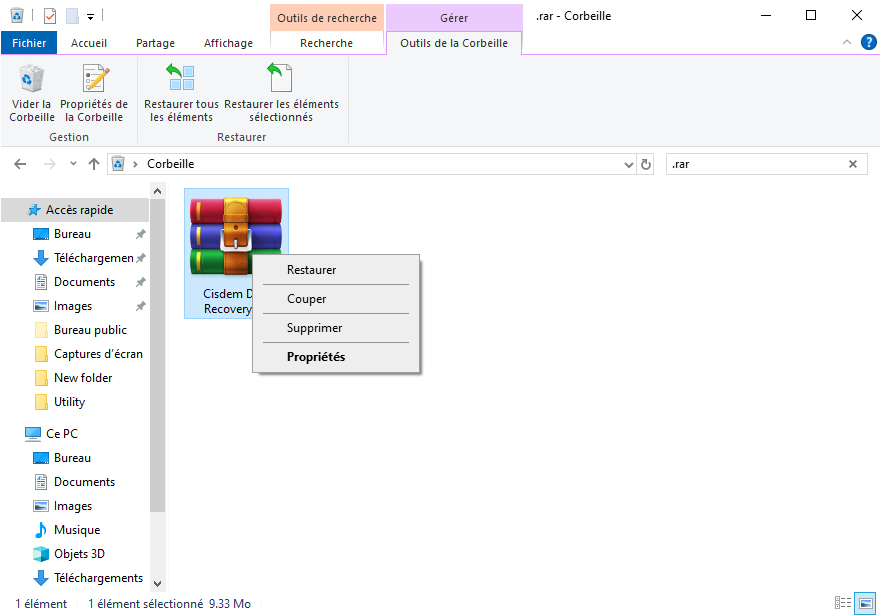
Task: Choose Restaurer in the context menu
Action: pos(336,270)
